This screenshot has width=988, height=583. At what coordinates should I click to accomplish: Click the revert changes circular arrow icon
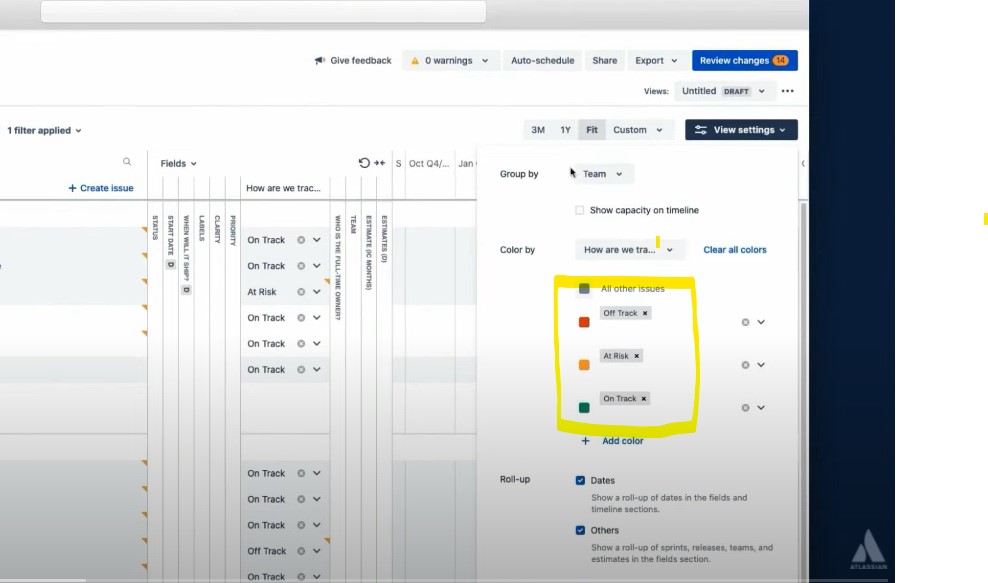click(x=362, y=163)
